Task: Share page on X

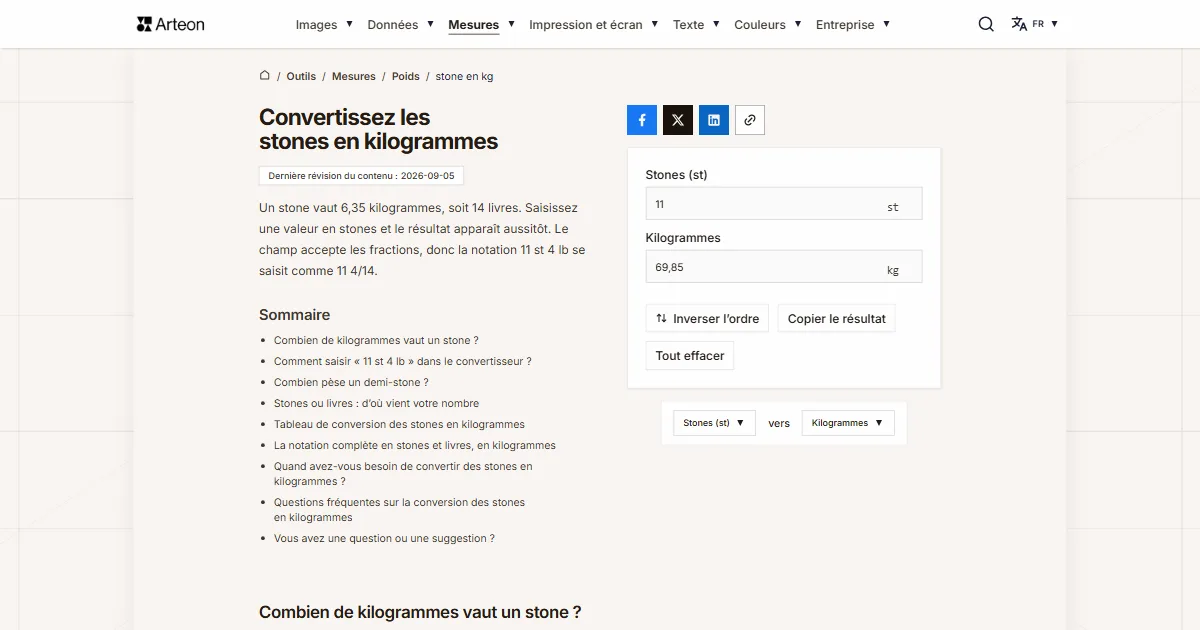Action: [678, 120]
